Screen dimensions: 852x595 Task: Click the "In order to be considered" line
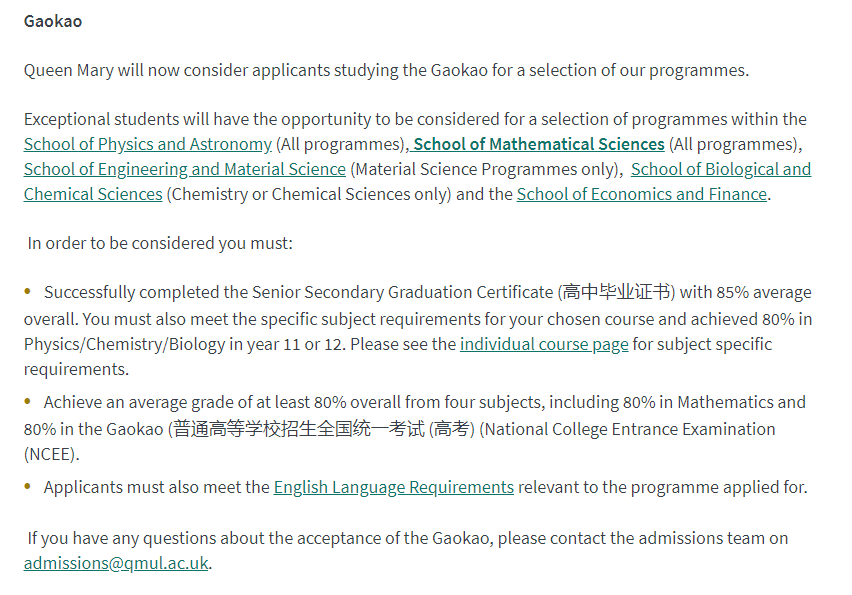coord(160,242)
